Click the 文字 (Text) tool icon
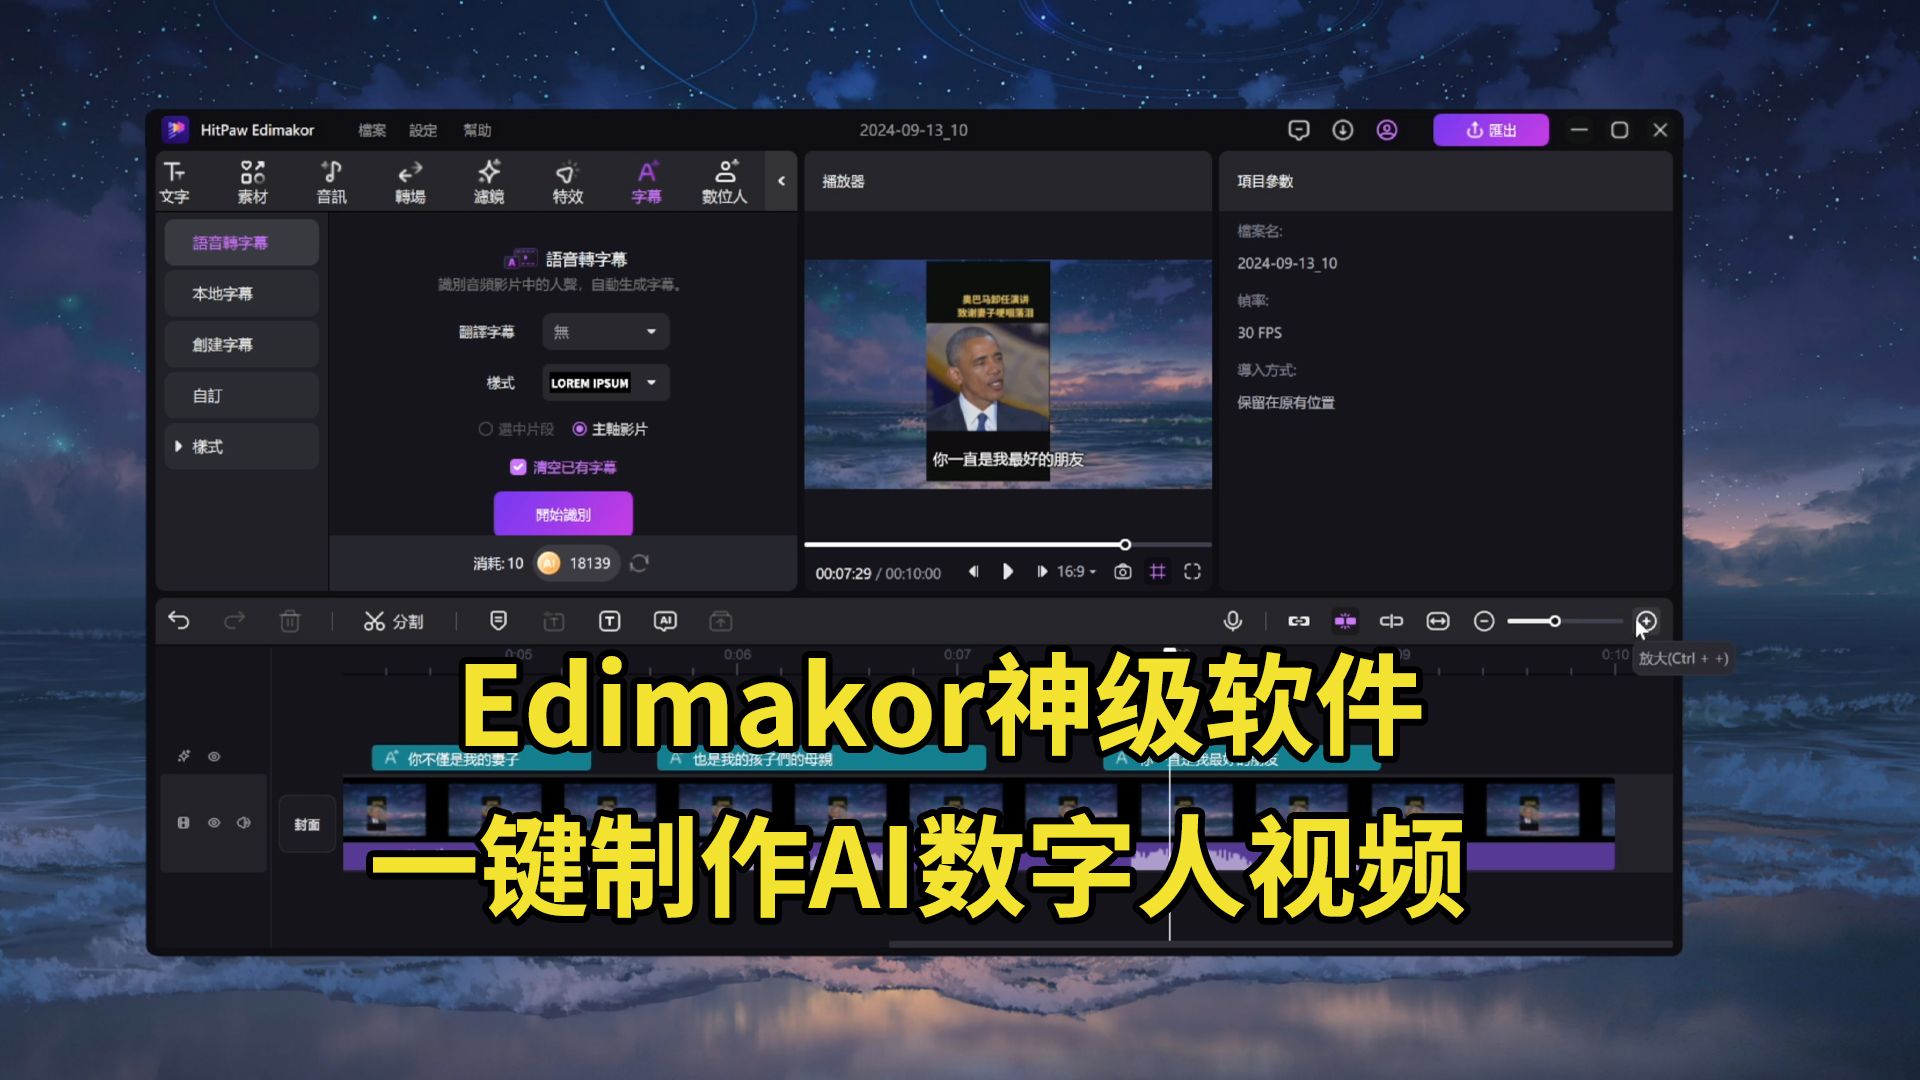1920x1080 pixels. point(175,182)
